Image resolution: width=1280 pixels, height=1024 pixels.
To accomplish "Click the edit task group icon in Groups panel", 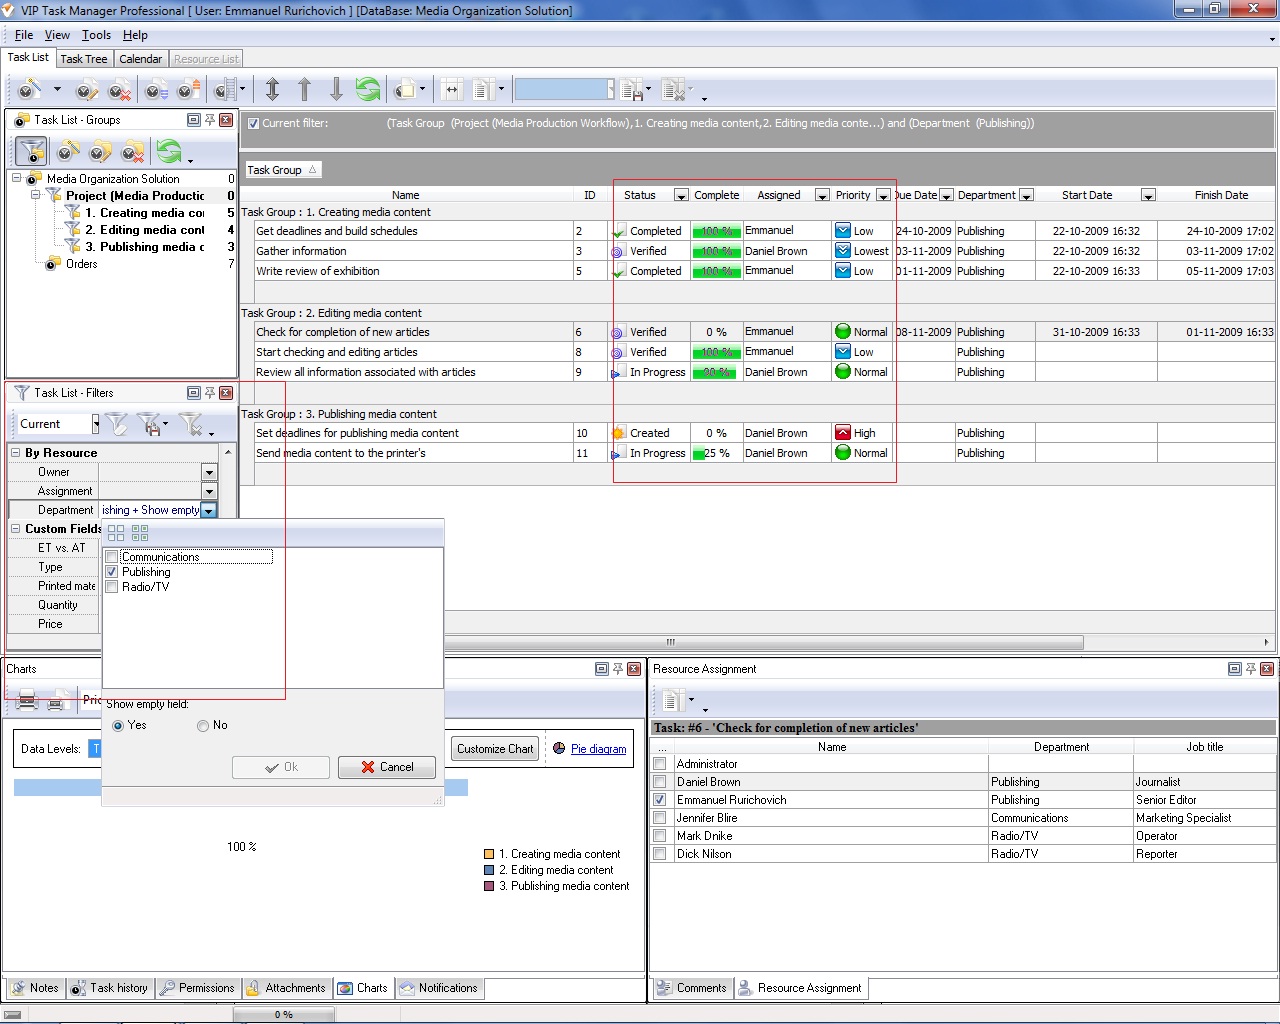I will tap(99, 151).
